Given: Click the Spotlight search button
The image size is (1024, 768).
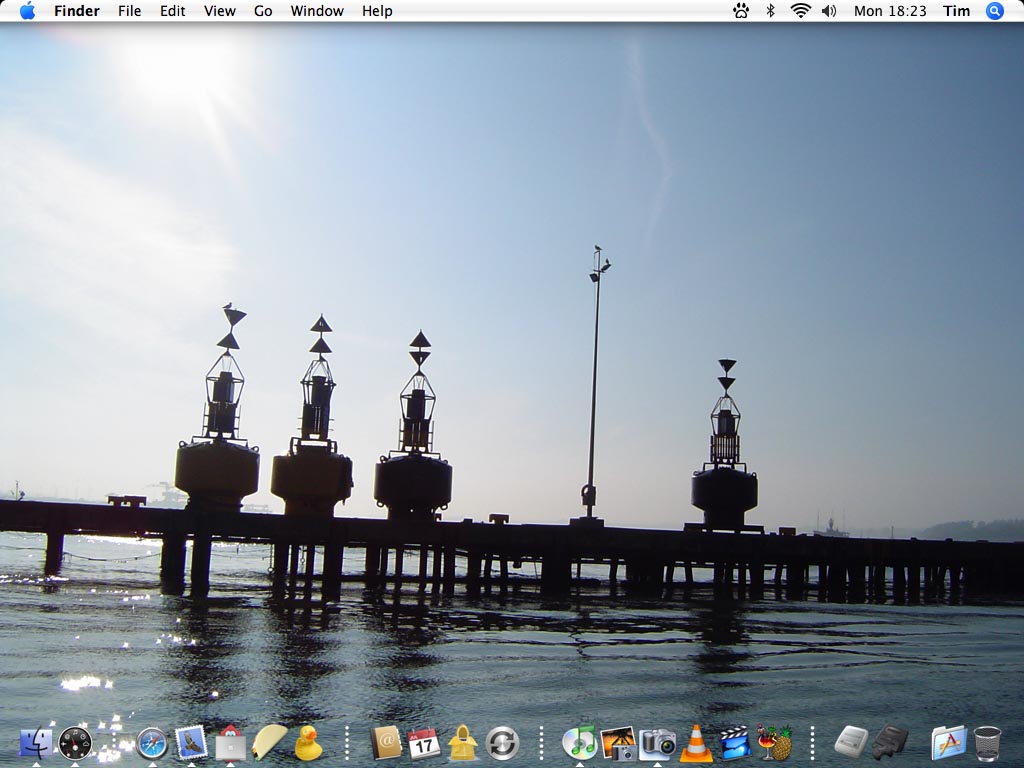Looking at the screenshot, I should click(994, 11).
